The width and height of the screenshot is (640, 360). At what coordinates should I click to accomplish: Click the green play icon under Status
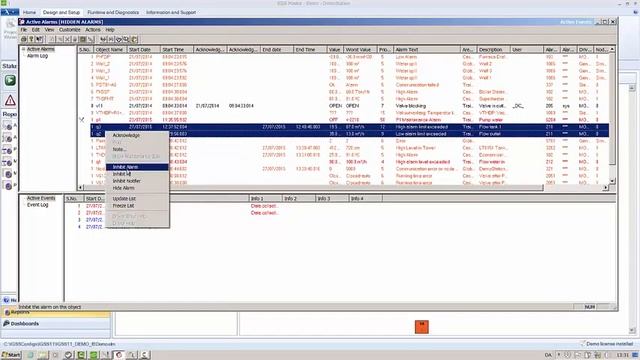click(x=10, y=80)
